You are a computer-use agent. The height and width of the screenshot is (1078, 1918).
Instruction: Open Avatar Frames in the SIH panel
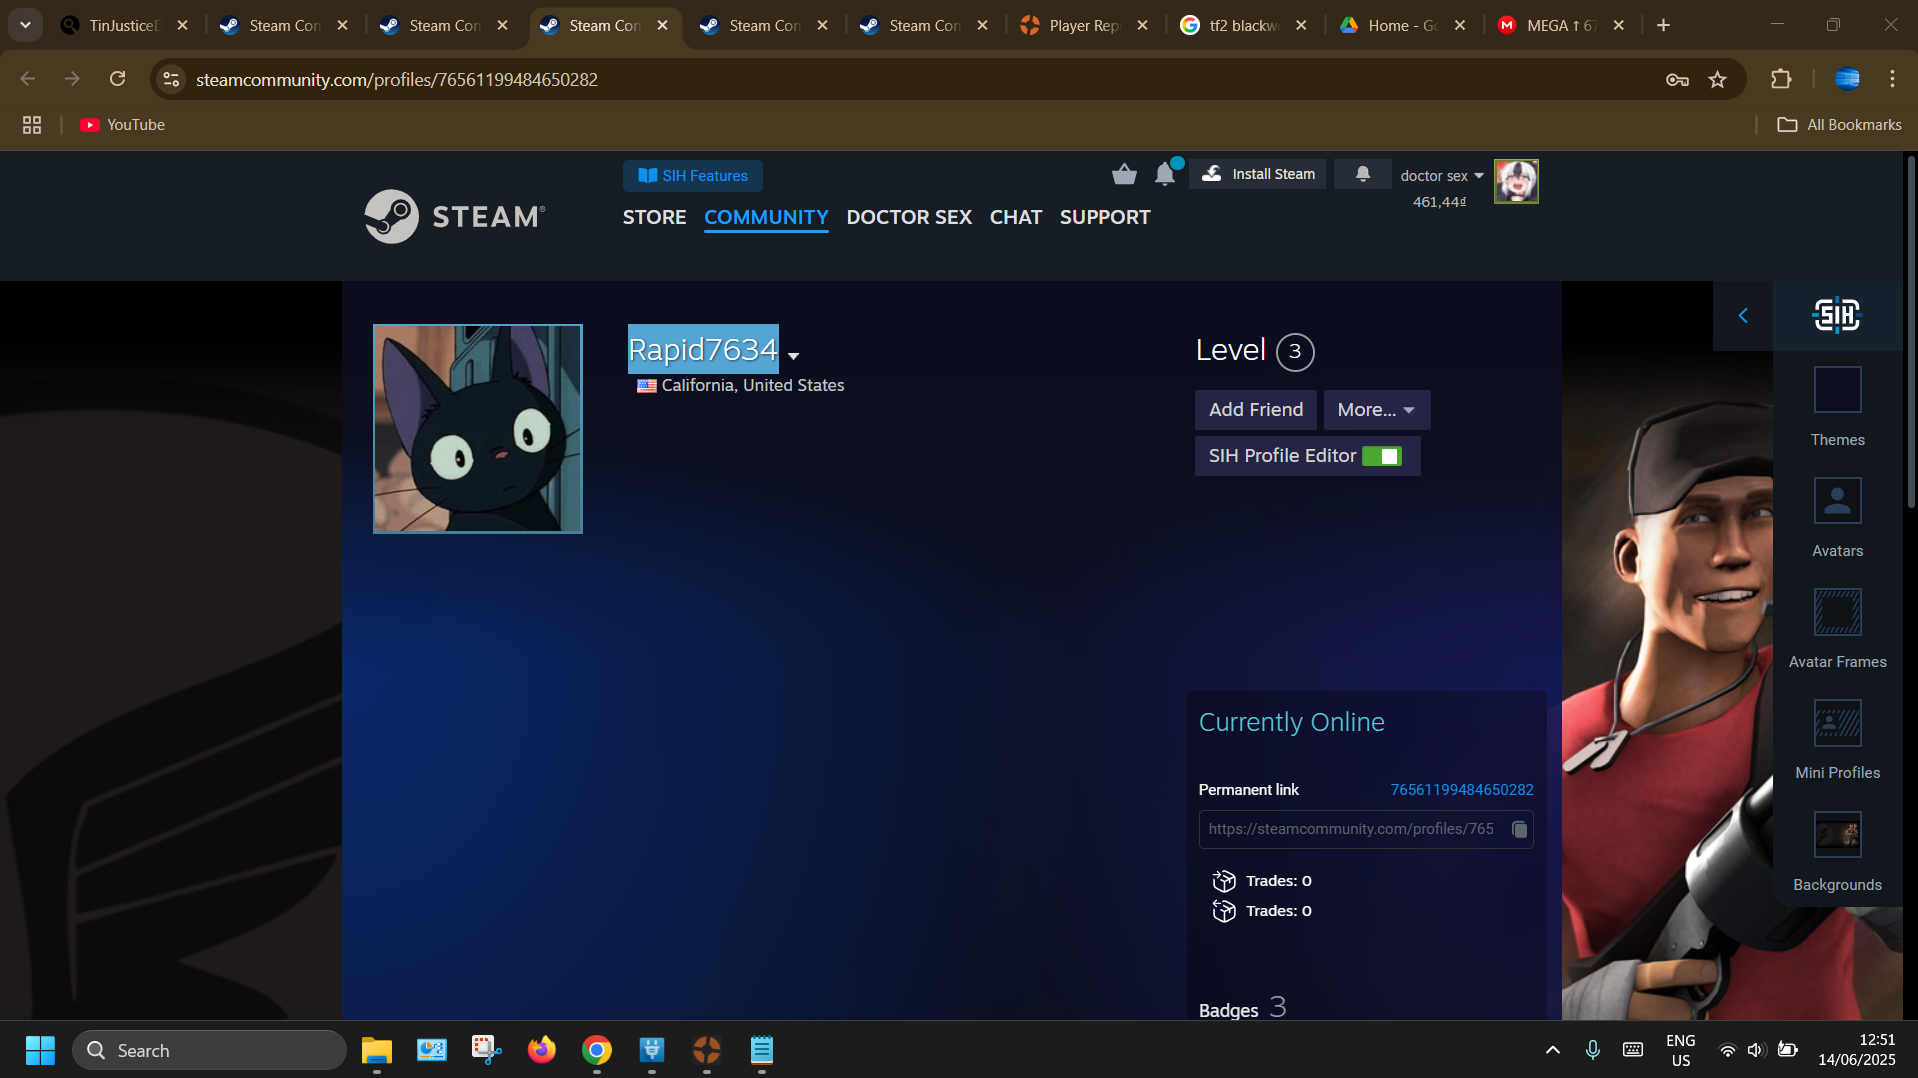[x=1838, y=629]
